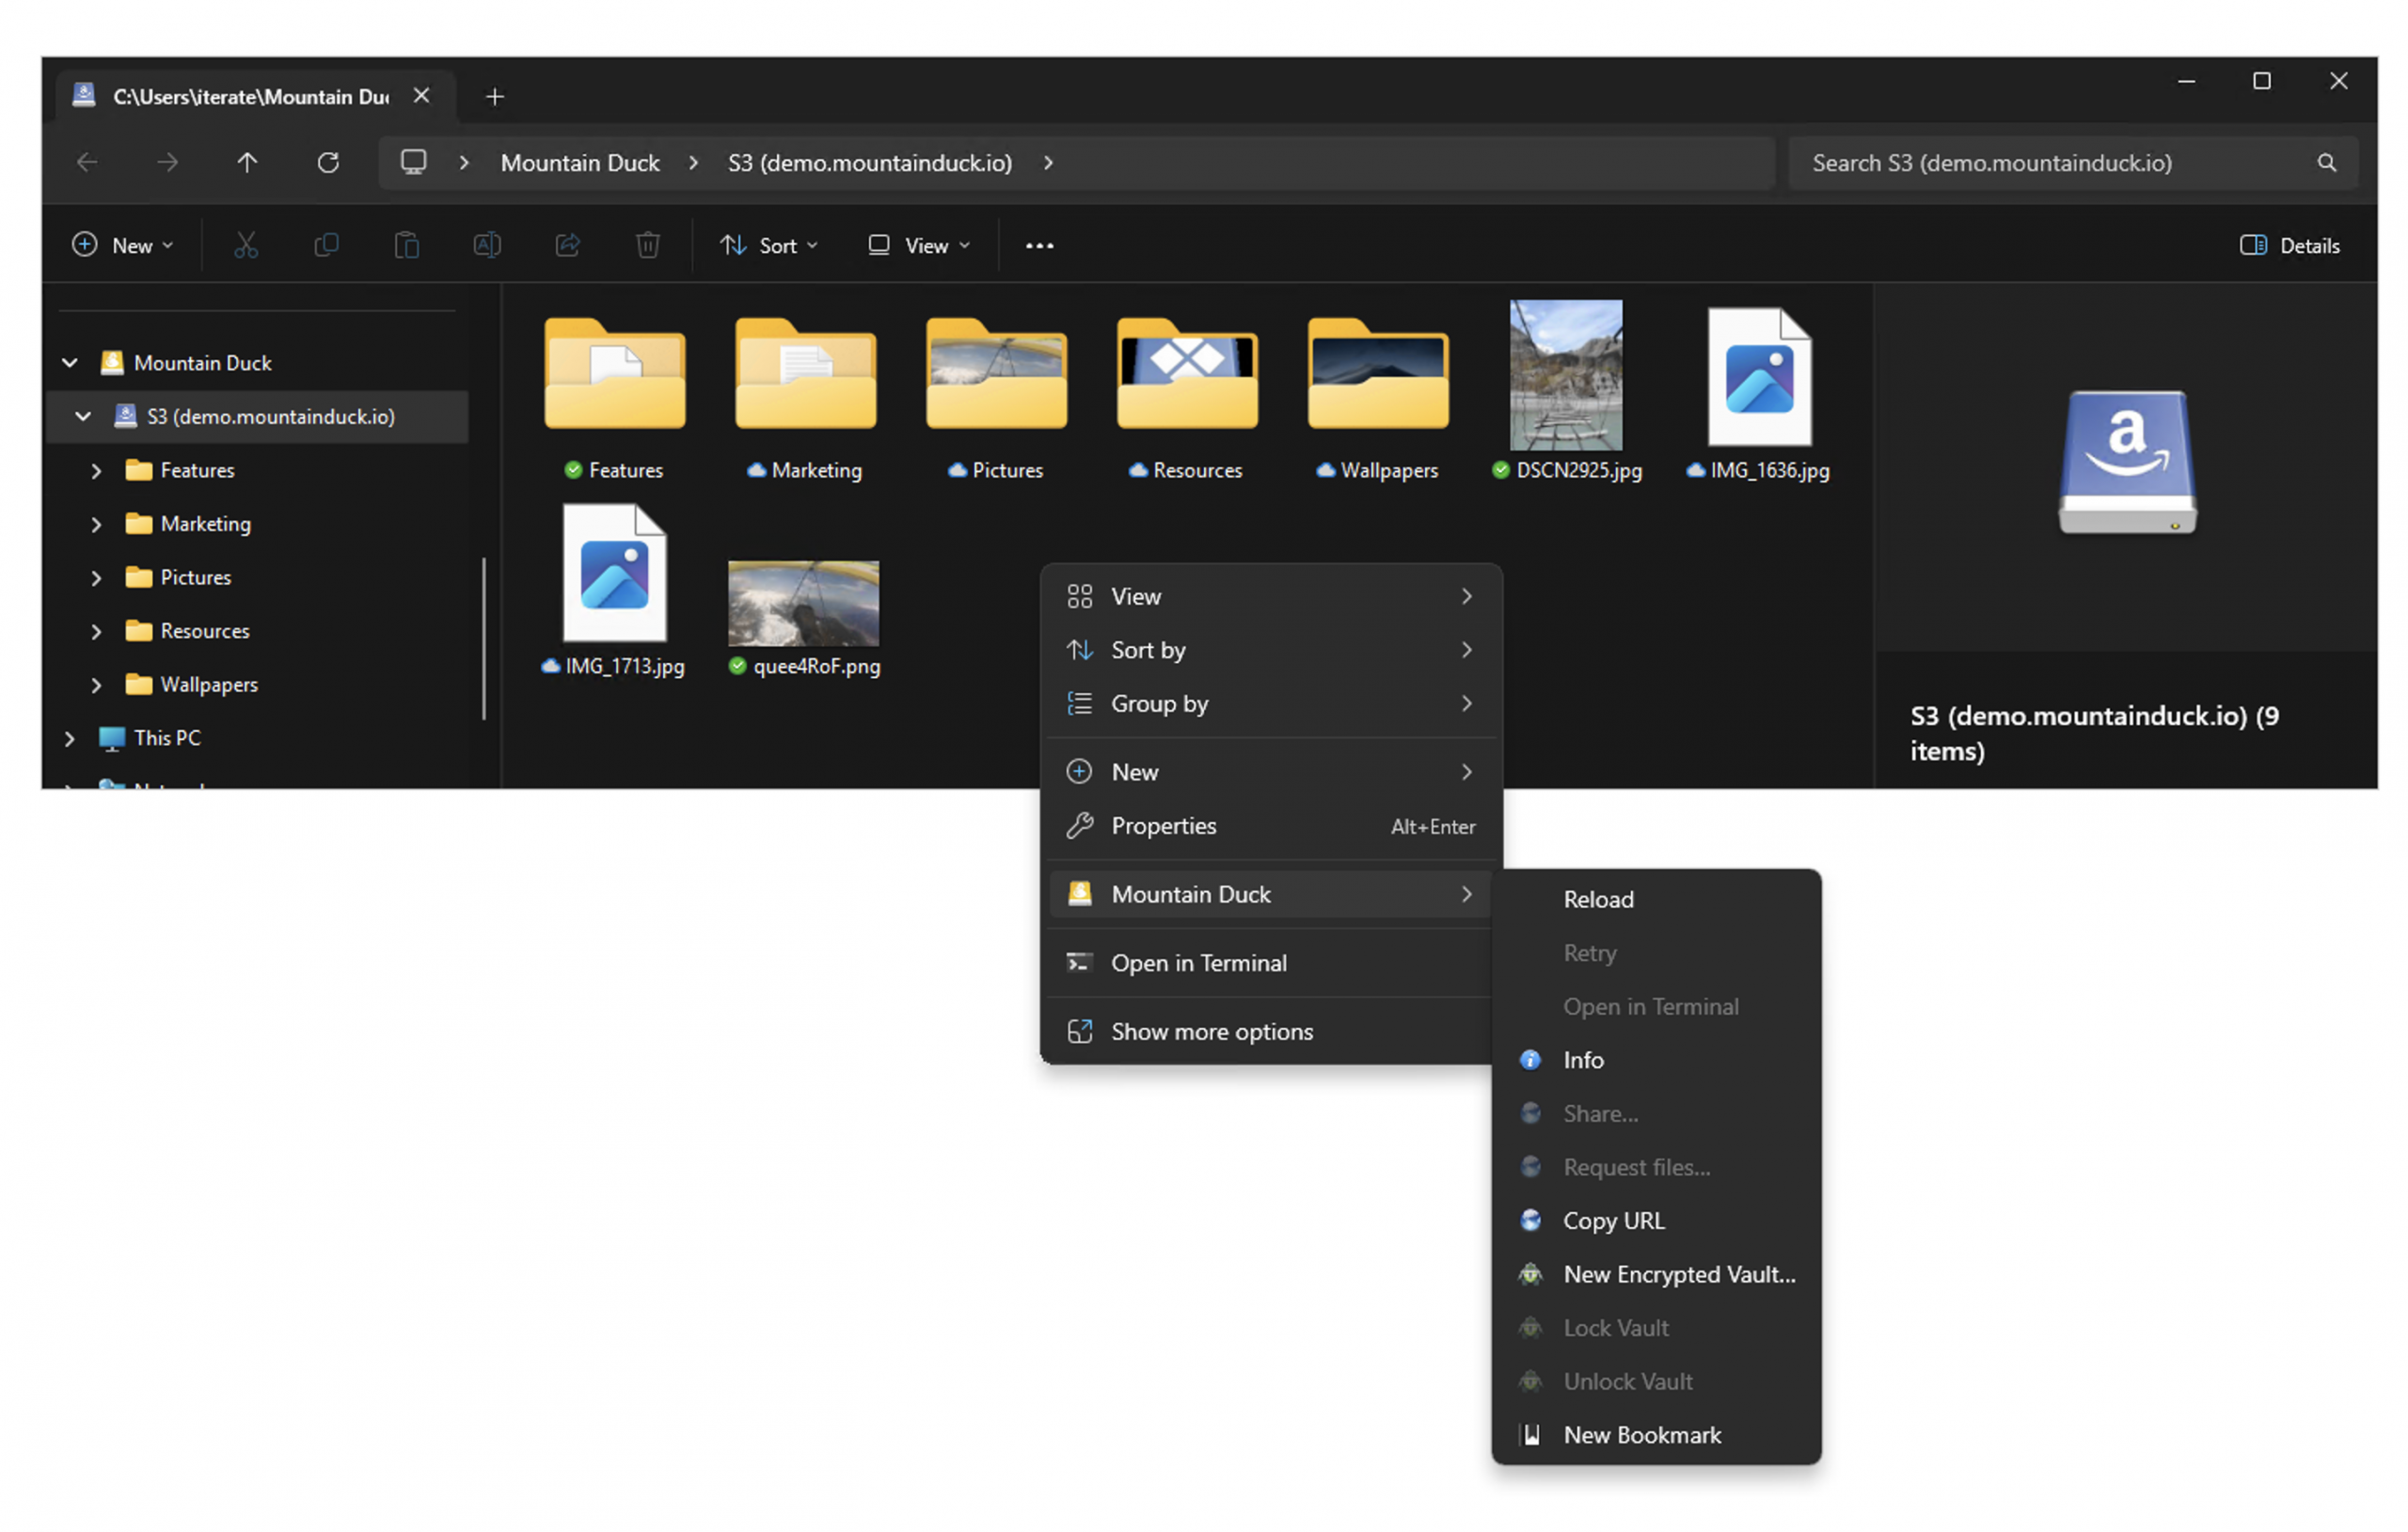Viewport: 2408px width, 1532px height.
Task: Click the Amazon S3 drive preview icon
Action: click(x=2127, y=462)
